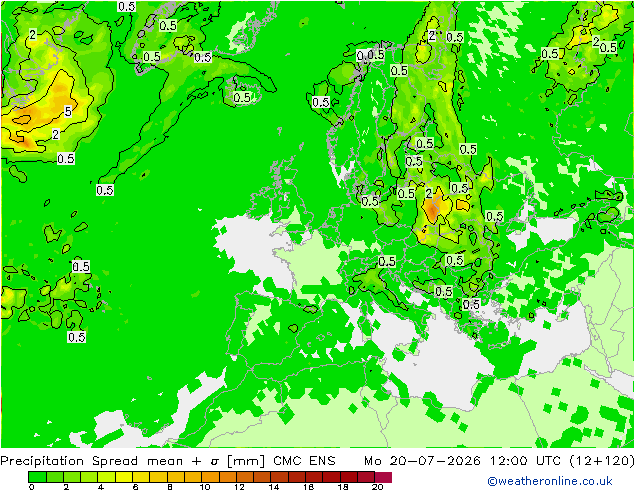Click the legend scale number 10
634x490 pixels.
coord(205,486)
